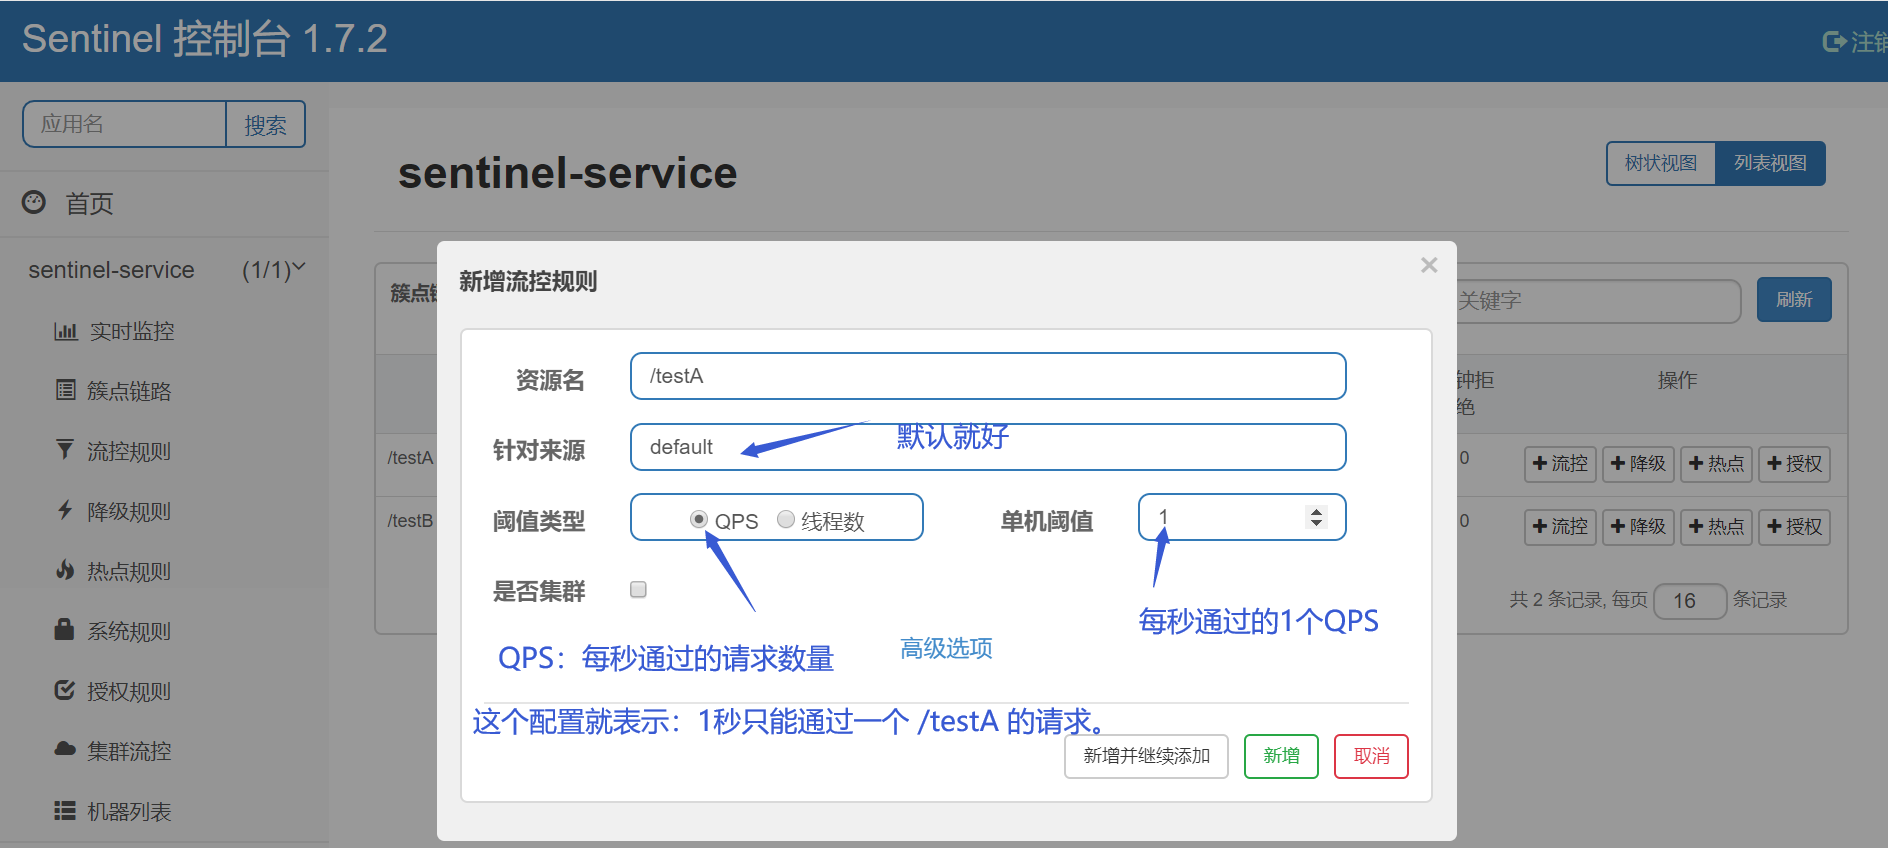Click +热点 button in /testB row

1716,527
